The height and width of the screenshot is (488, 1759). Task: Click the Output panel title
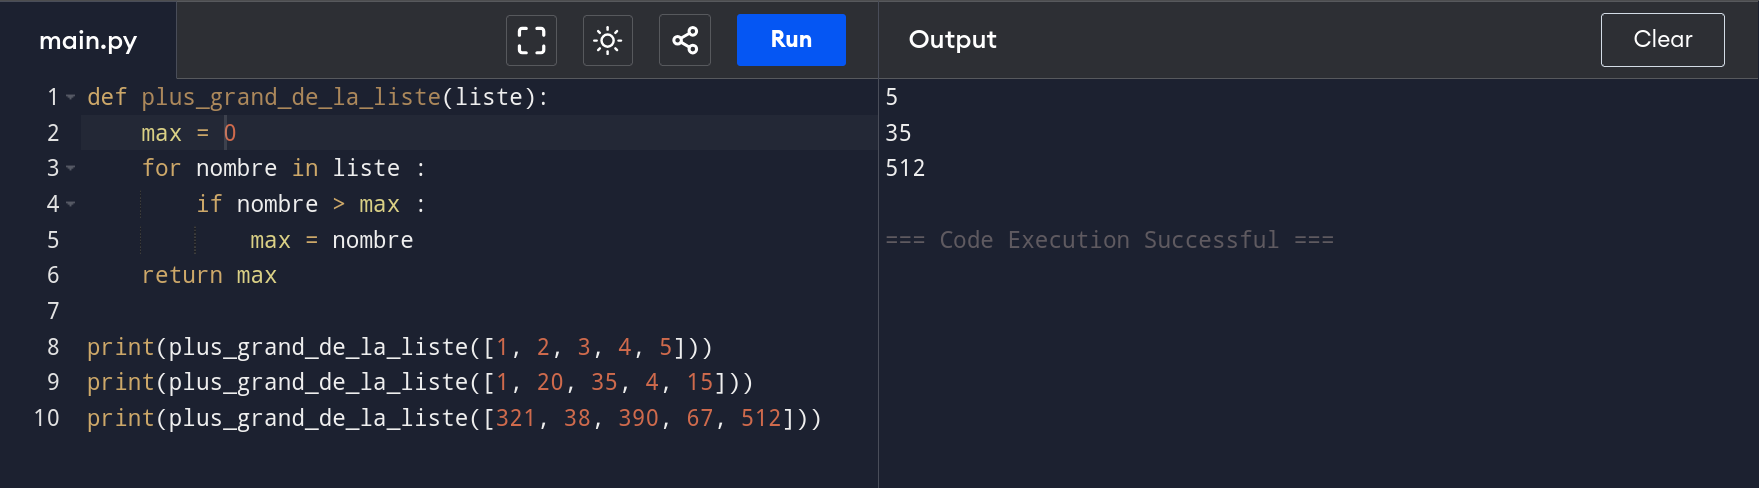pos(952,40)
